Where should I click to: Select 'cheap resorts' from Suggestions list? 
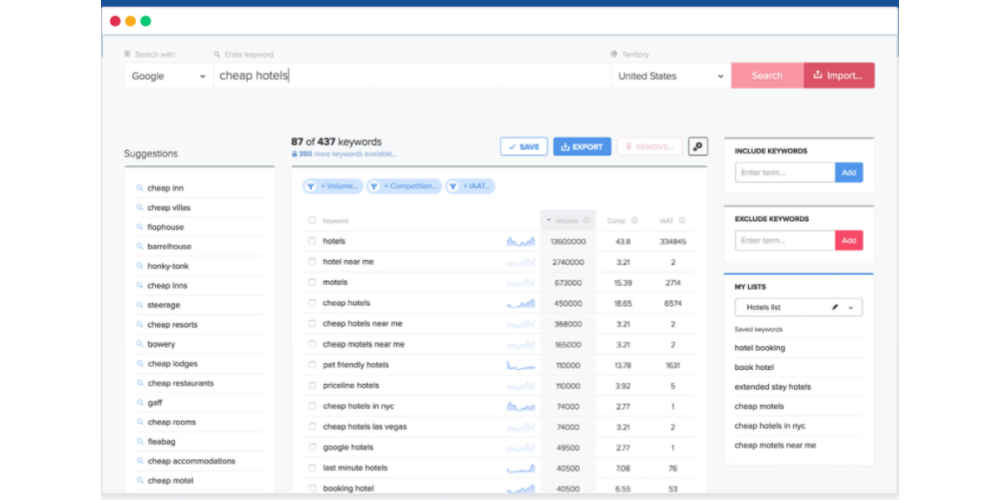coord(172,325)
